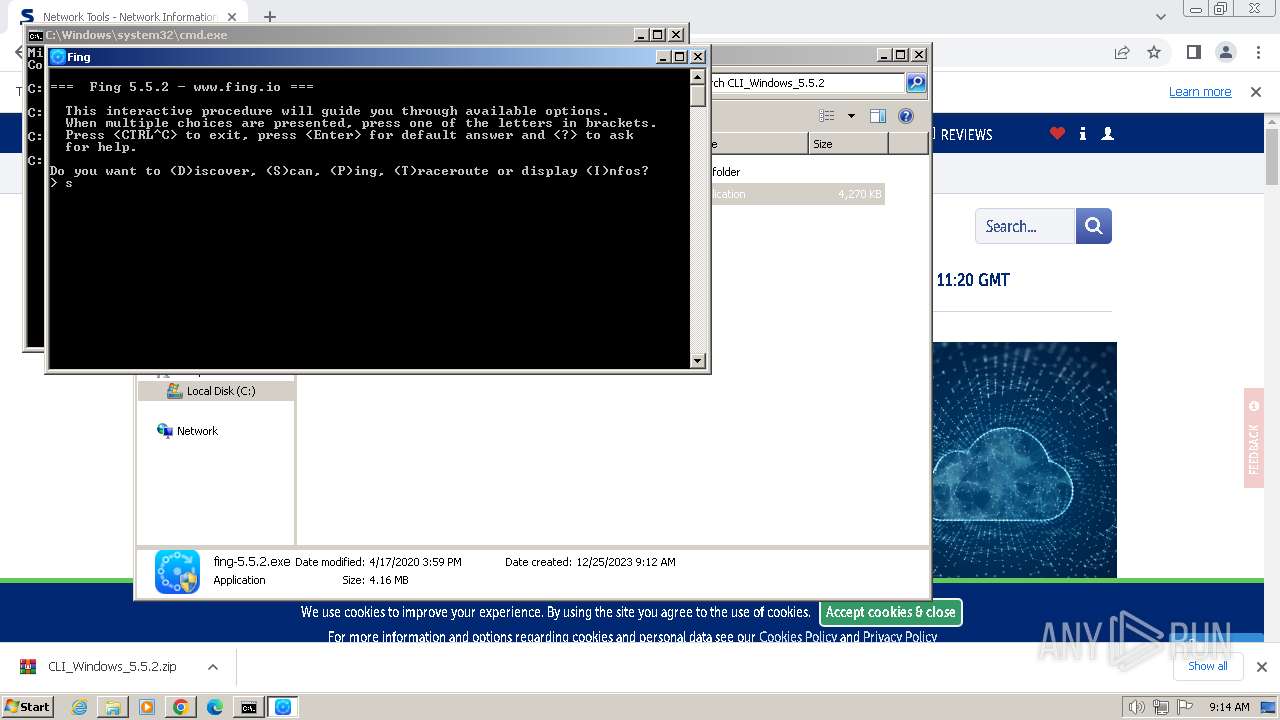This screenshot has height=720, width=1280.
Task: Click the Explorer search magnifier button
Action: tap(915, 83)
